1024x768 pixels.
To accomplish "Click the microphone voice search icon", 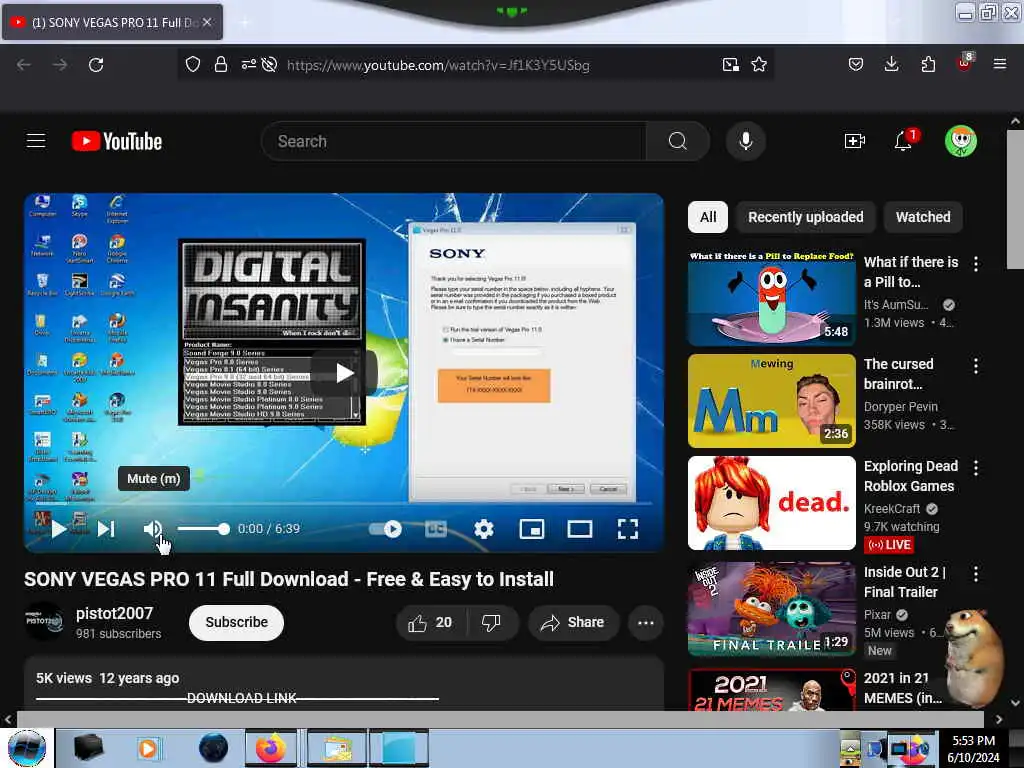I will click(x=746, y=141).
